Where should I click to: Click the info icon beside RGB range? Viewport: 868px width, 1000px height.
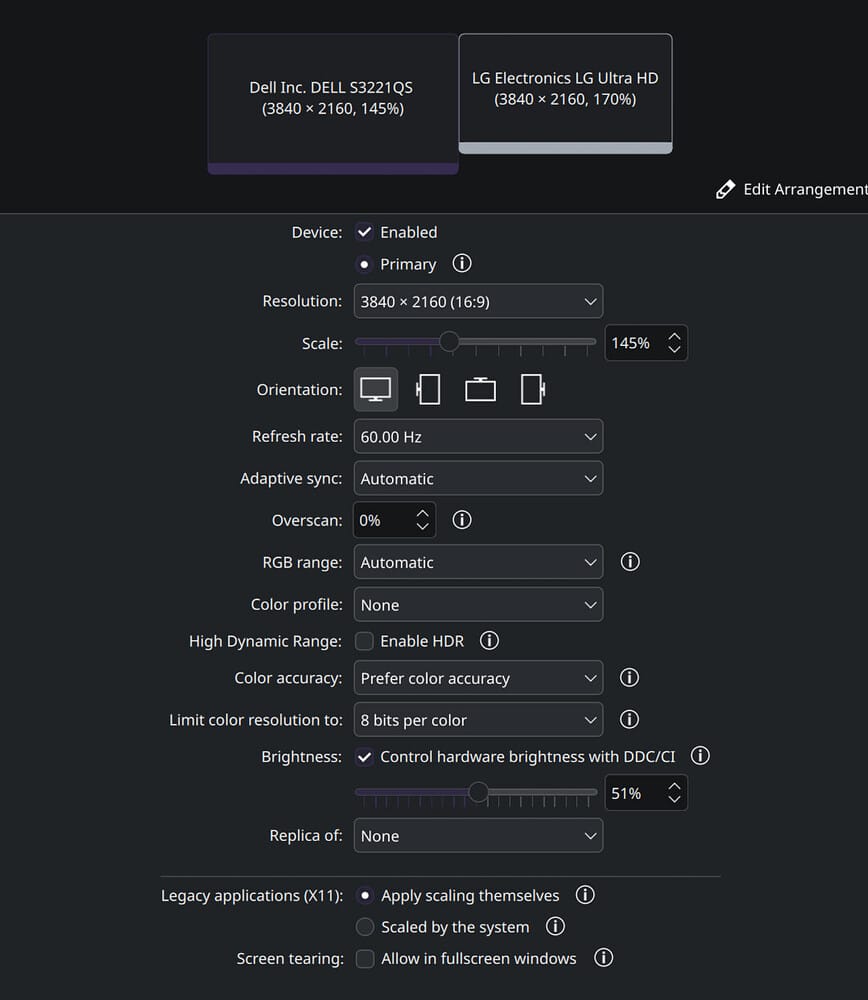629,561
